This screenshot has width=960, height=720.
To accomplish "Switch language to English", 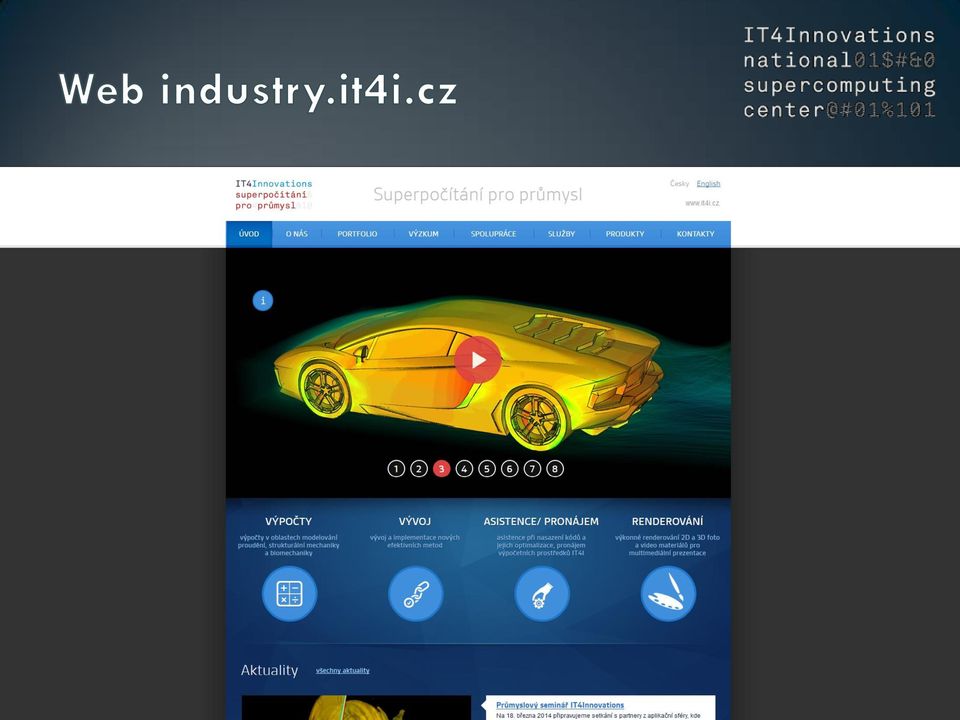I will [x=708, y=184].
